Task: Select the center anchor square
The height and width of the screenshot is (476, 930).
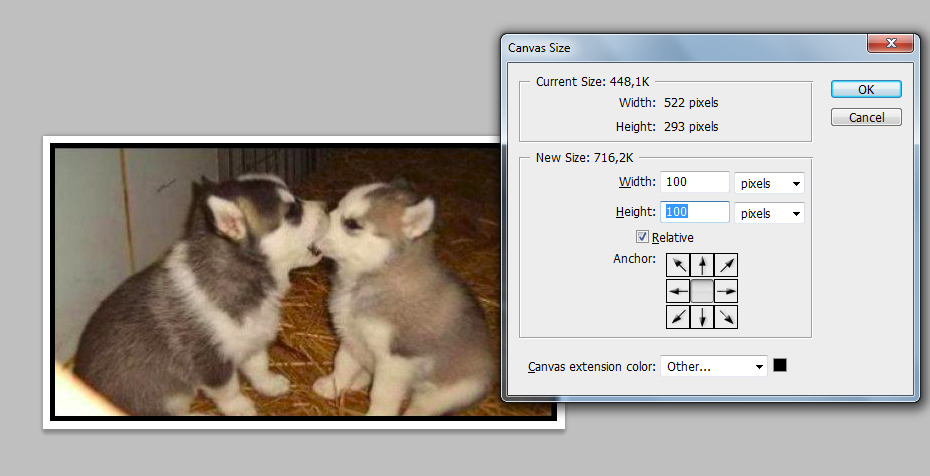Action: point(702,291)
